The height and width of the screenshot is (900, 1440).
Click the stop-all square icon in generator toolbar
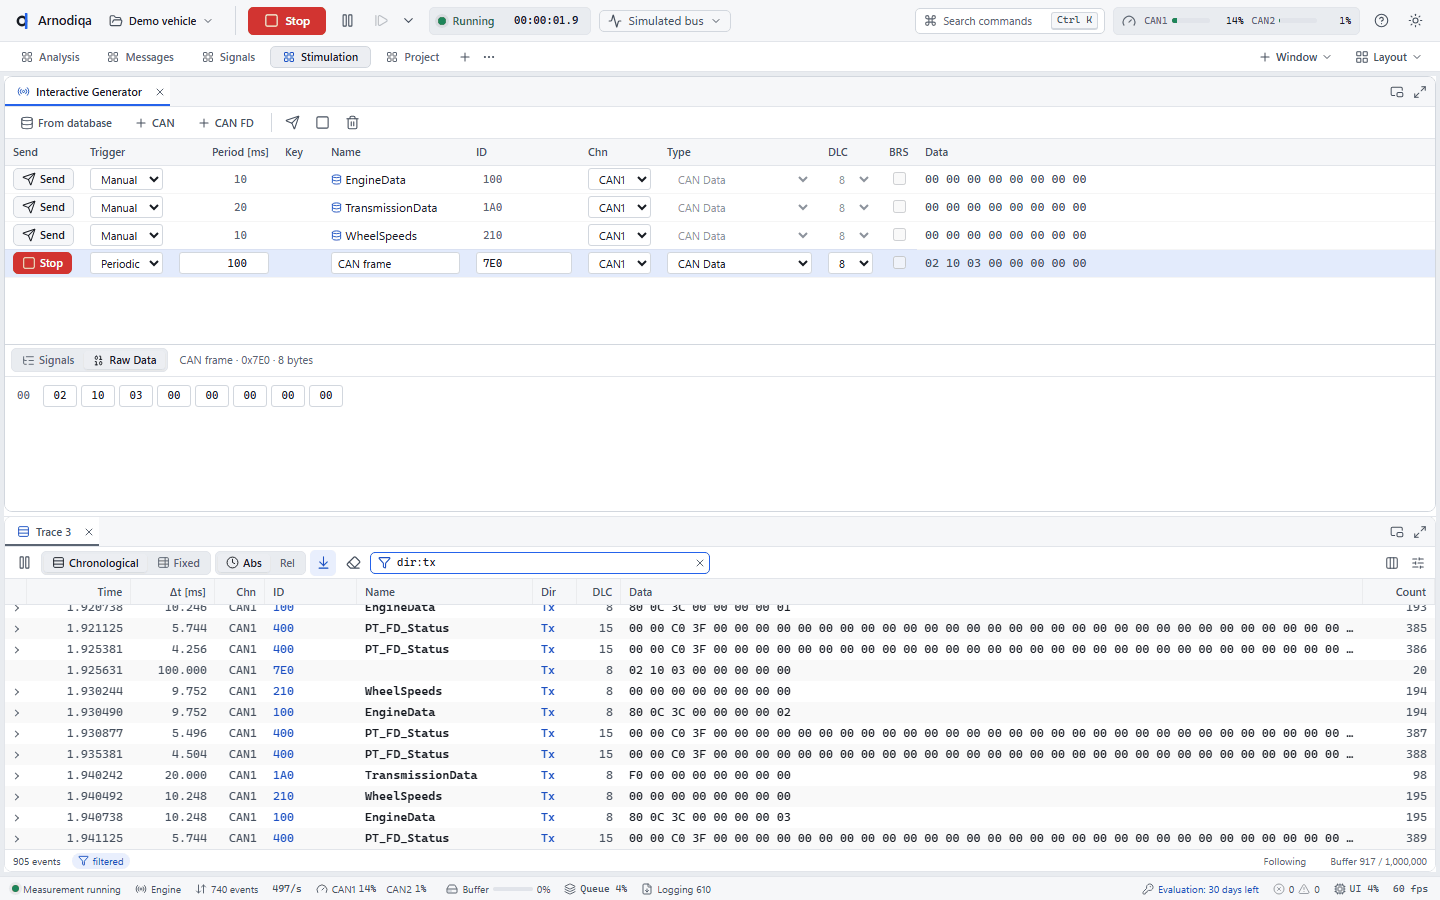coord(322,123)
